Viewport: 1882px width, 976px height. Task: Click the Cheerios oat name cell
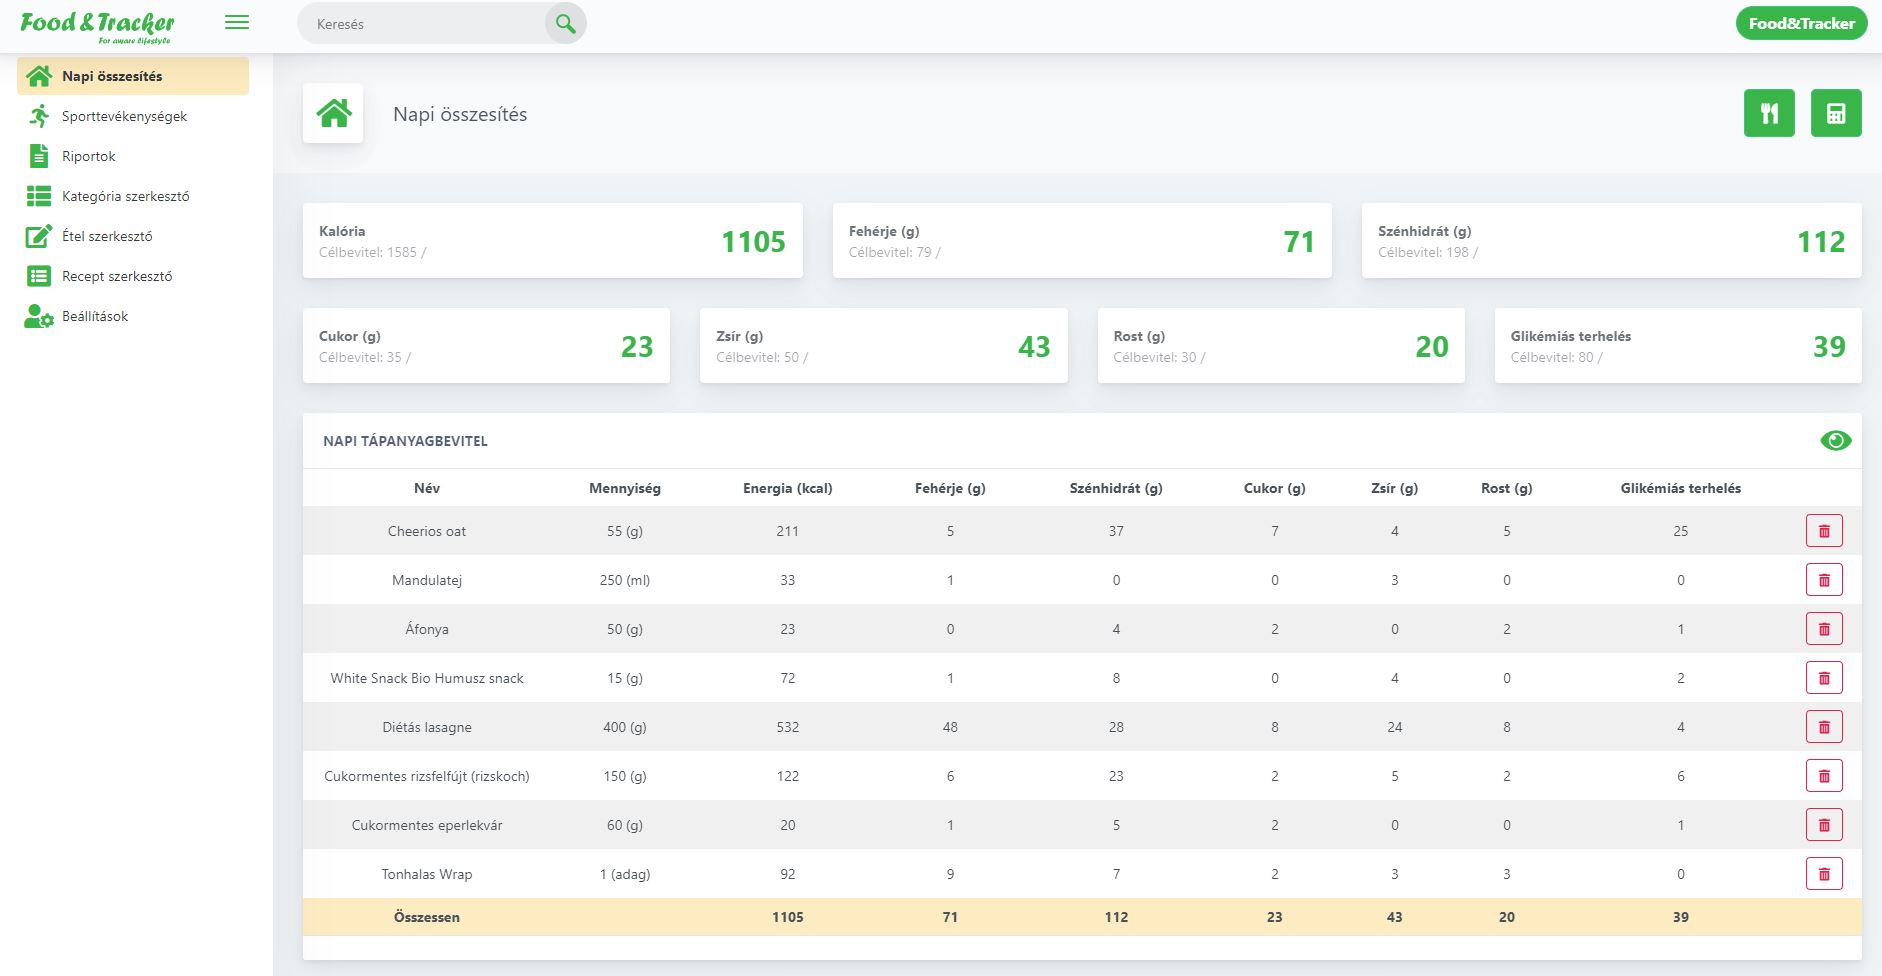[427, 531]
